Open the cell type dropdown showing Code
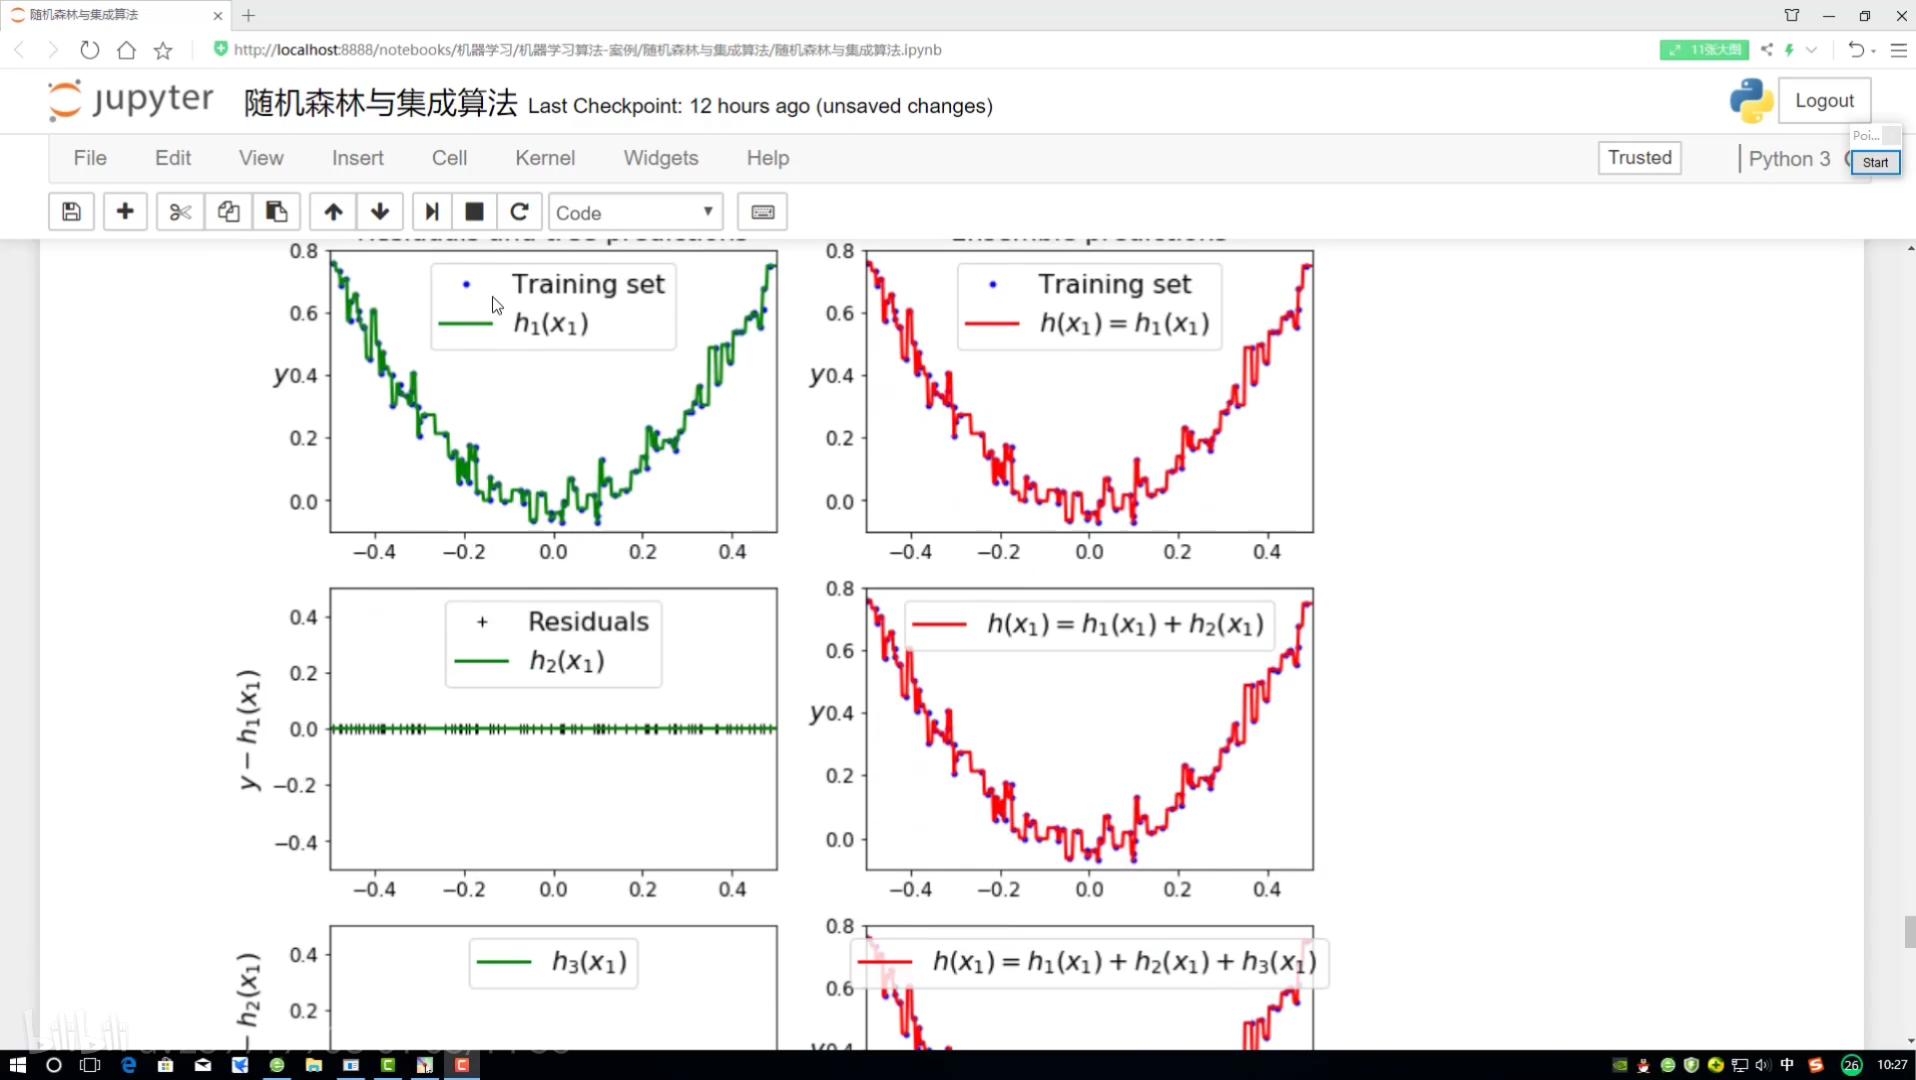 [635, 212]
